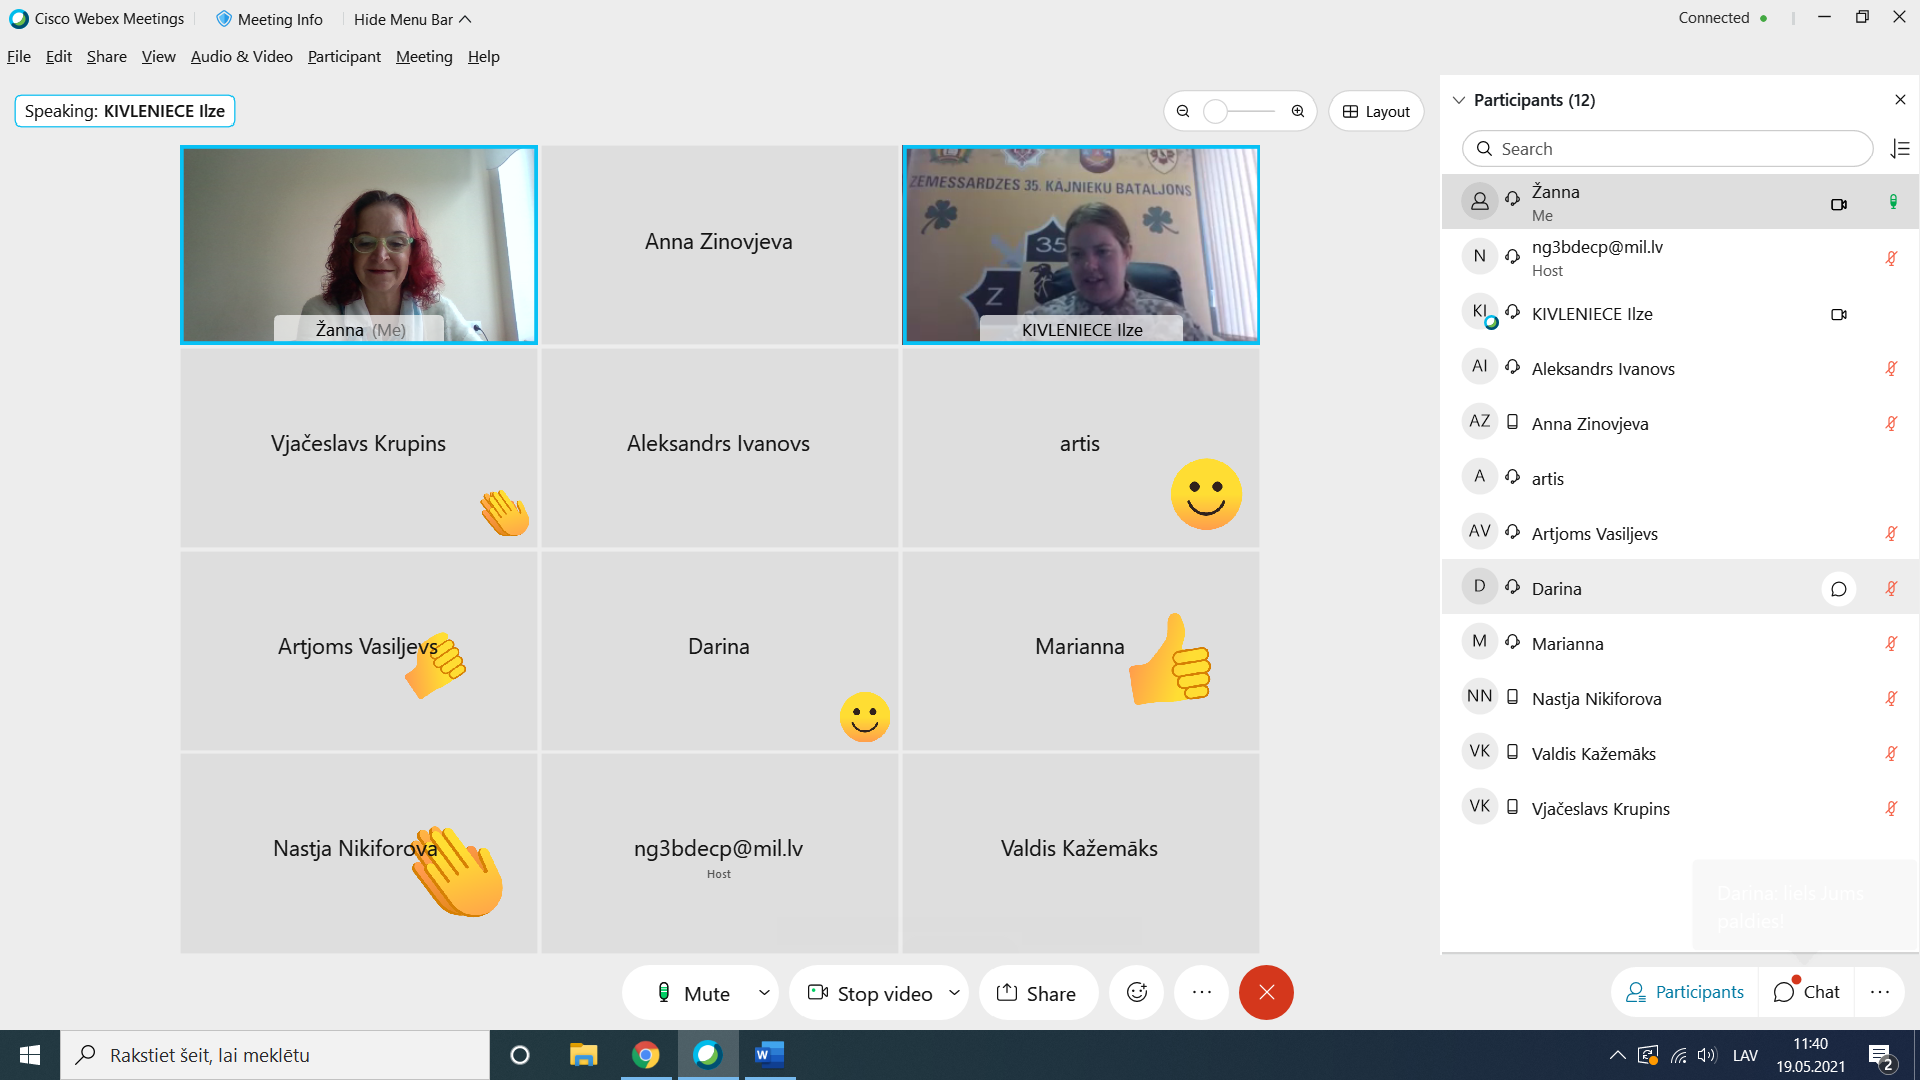Open the reactions smiley button
The width and height of the screenshot is (1920, 1080).
click(x=1137, y=992)
